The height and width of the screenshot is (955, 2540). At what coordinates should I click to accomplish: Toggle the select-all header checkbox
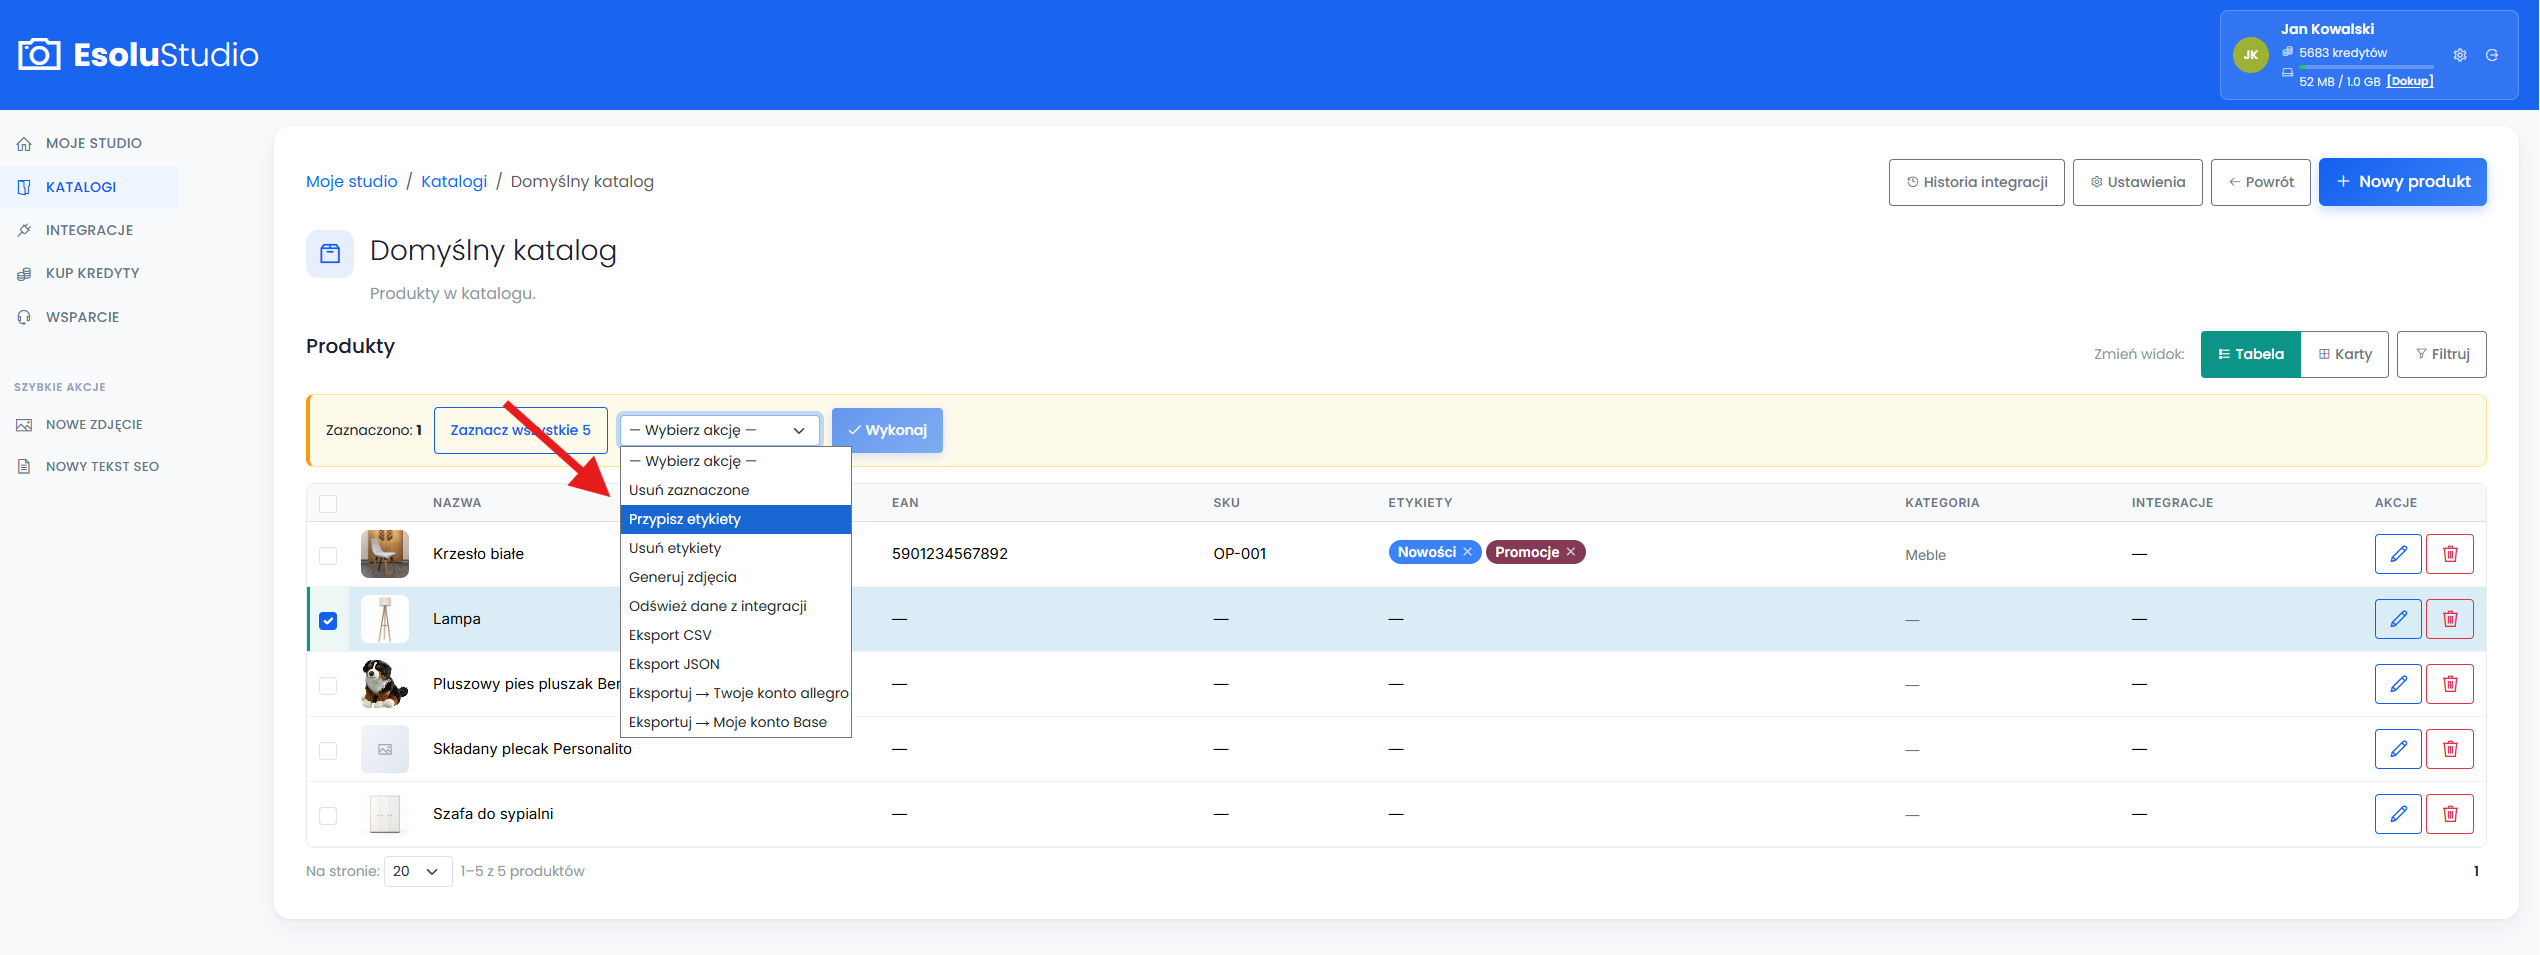(x=328, y=504)
